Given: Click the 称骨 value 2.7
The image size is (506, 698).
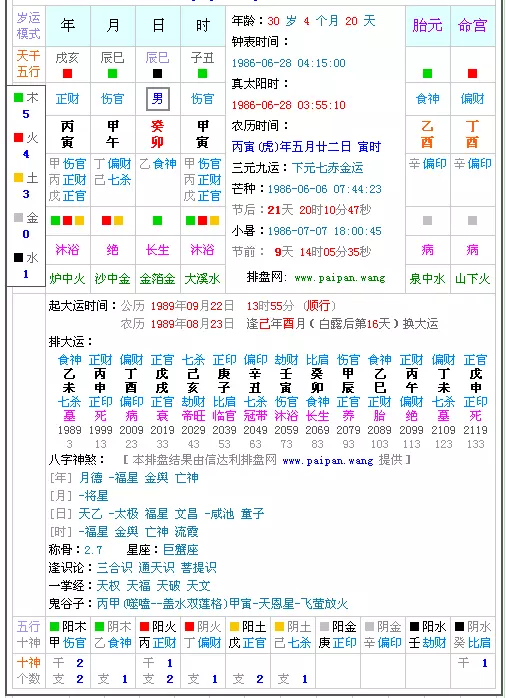Looking at the screenshot, I should 93,550.
